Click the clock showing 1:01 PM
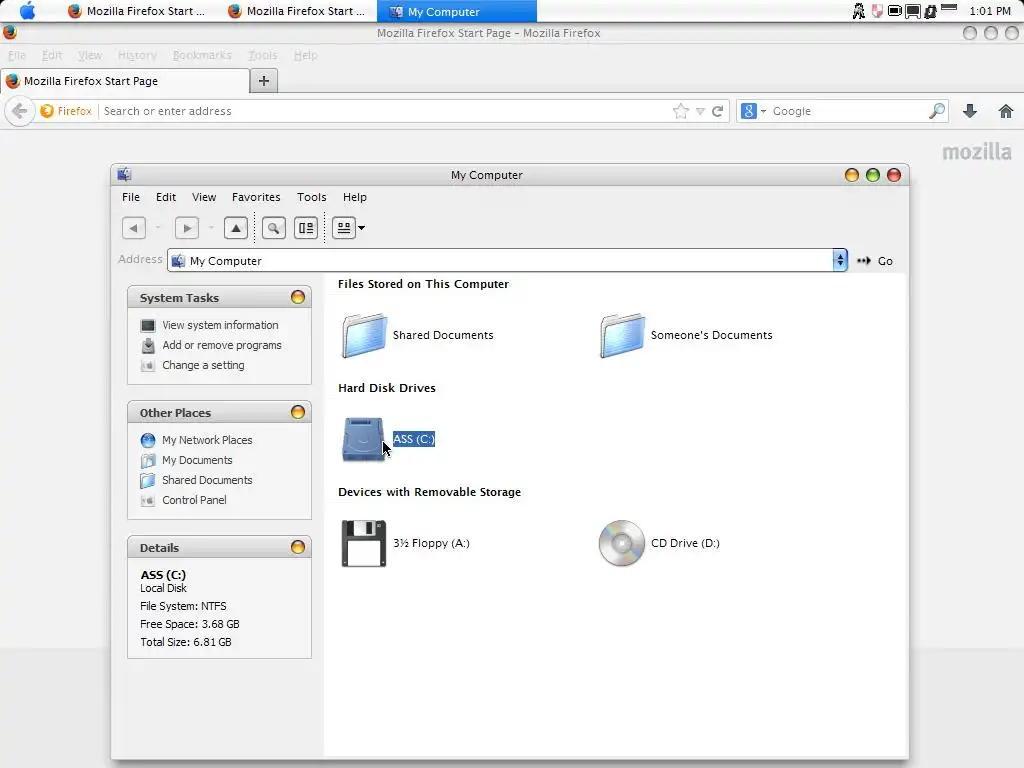The image size is (1024, 768). click(x=990, y=11)
